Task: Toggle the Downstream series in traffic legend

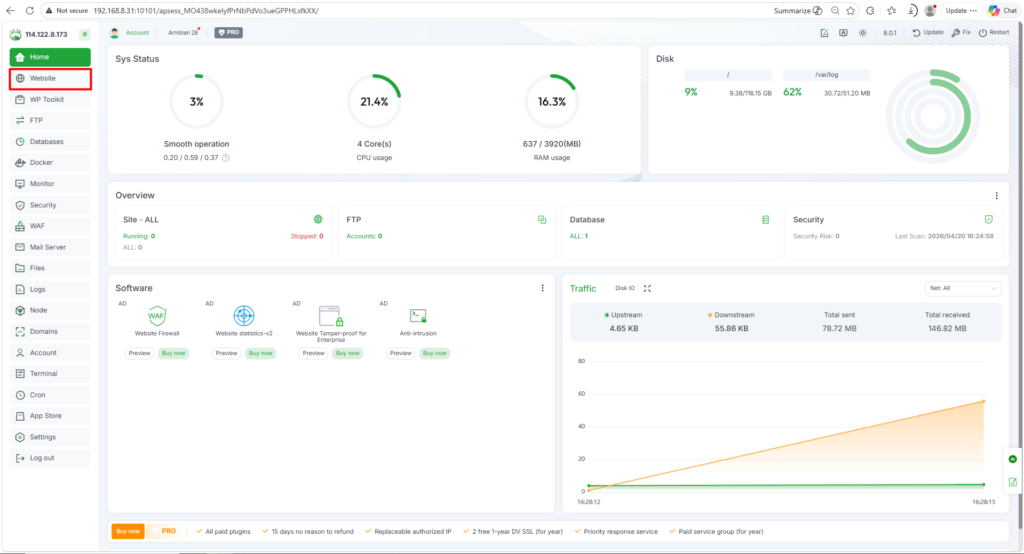Action: tap(734, 315)
